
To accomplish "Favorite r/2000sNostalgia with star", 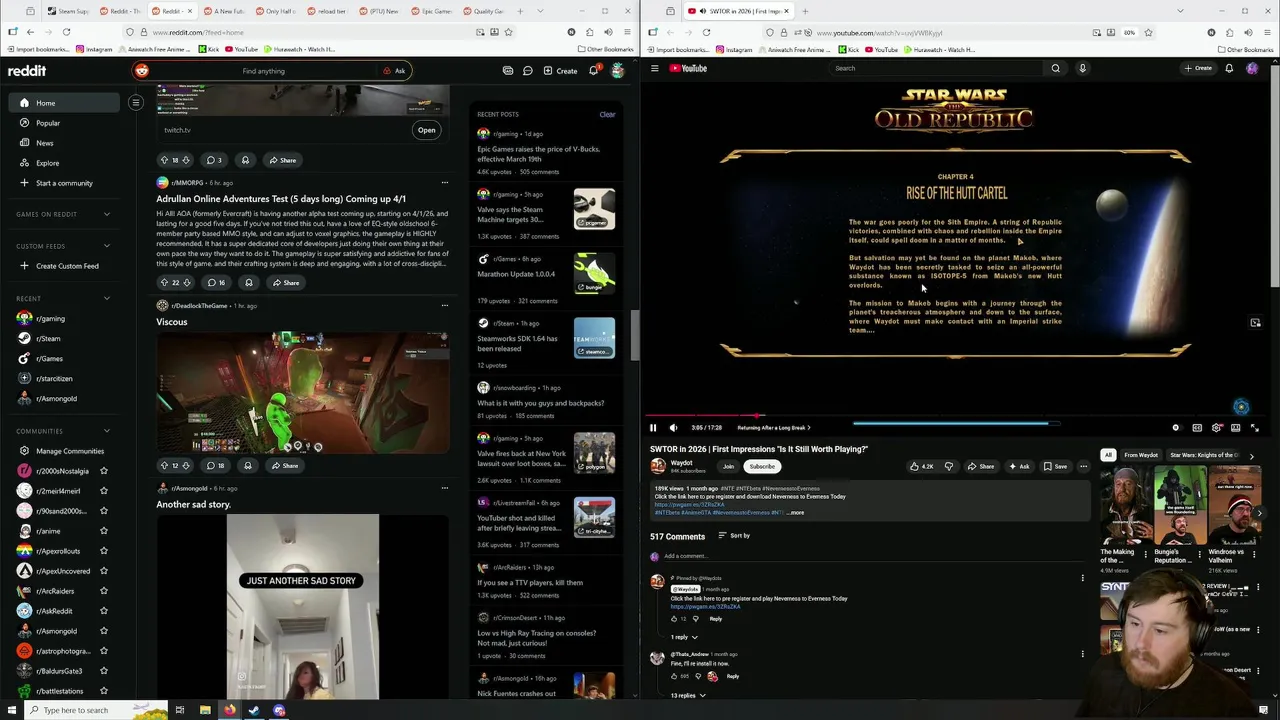I will point(103,471).
